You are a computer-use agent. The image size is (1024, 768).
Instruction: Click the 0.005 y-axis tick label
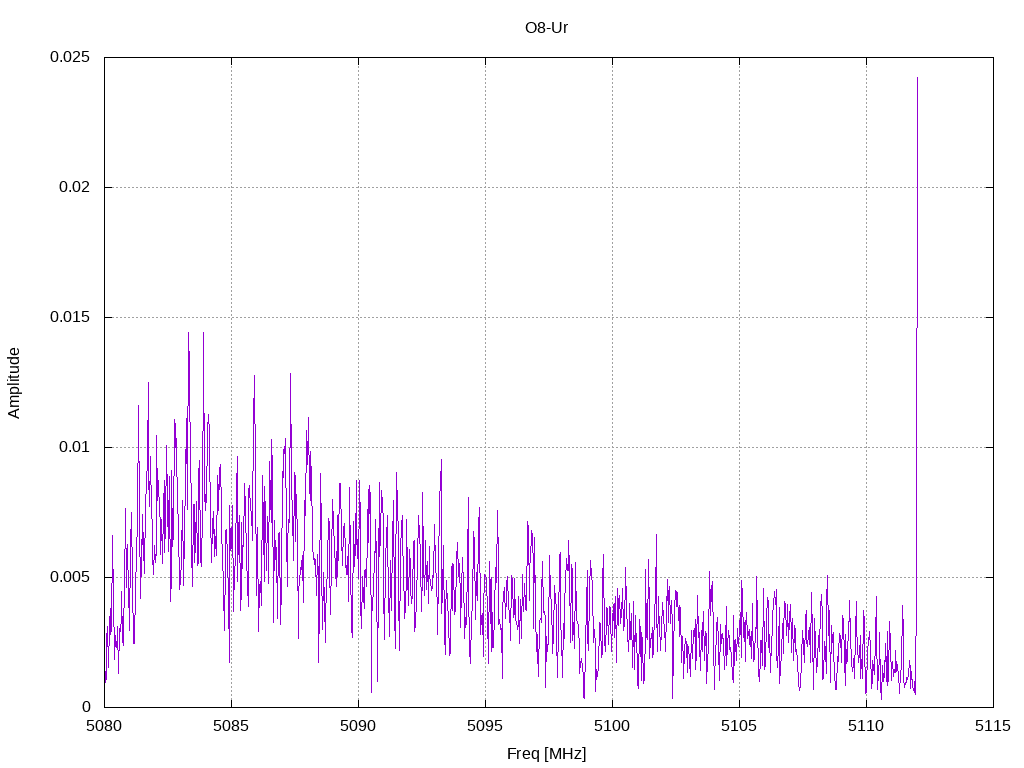pos(70,577)
